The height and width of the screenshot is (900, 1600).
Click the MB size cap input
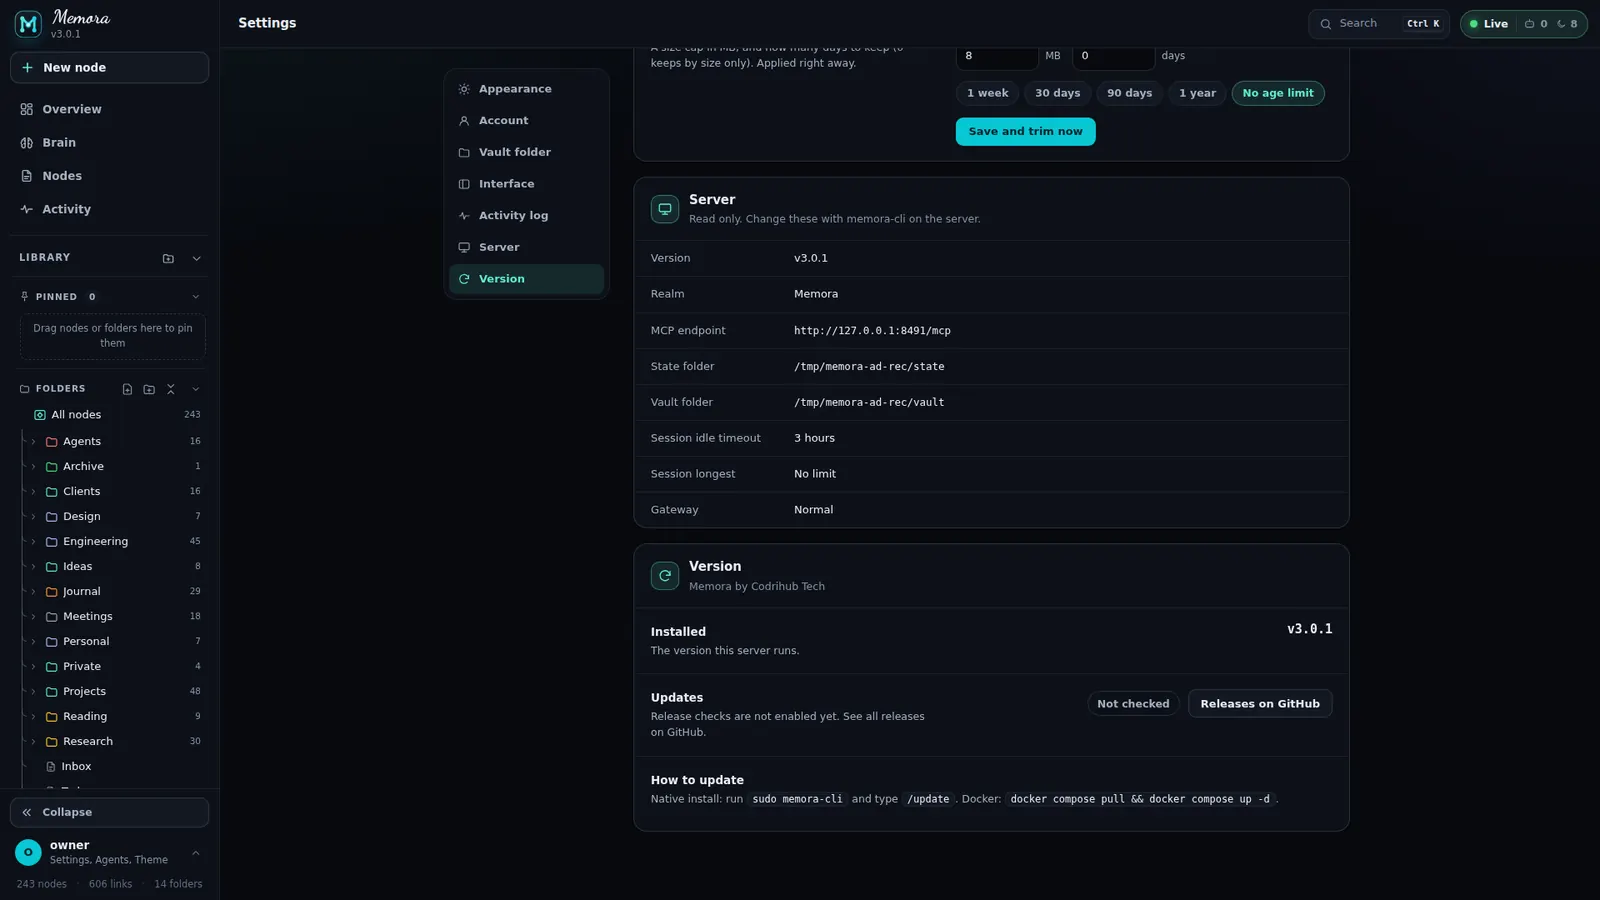996,56
